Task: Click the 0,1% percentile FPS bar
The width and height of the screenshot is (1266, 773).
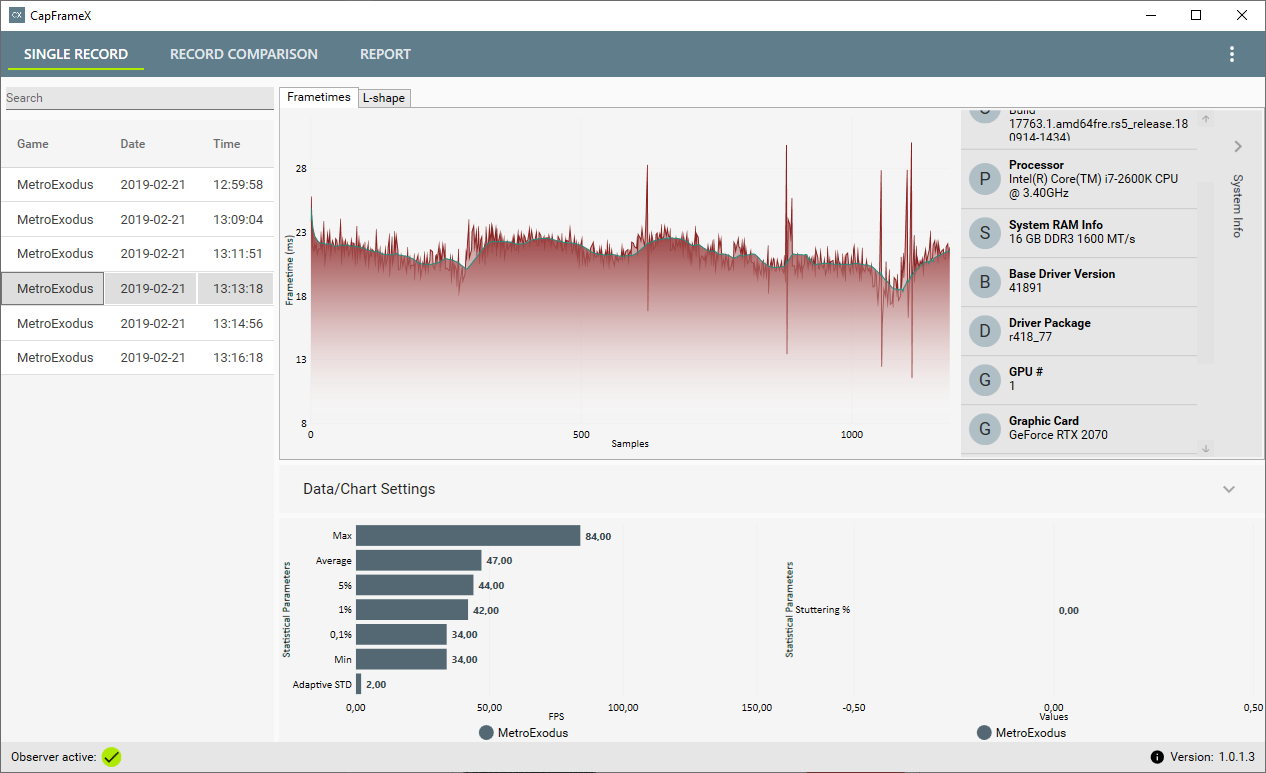Action: pos(401,634)
